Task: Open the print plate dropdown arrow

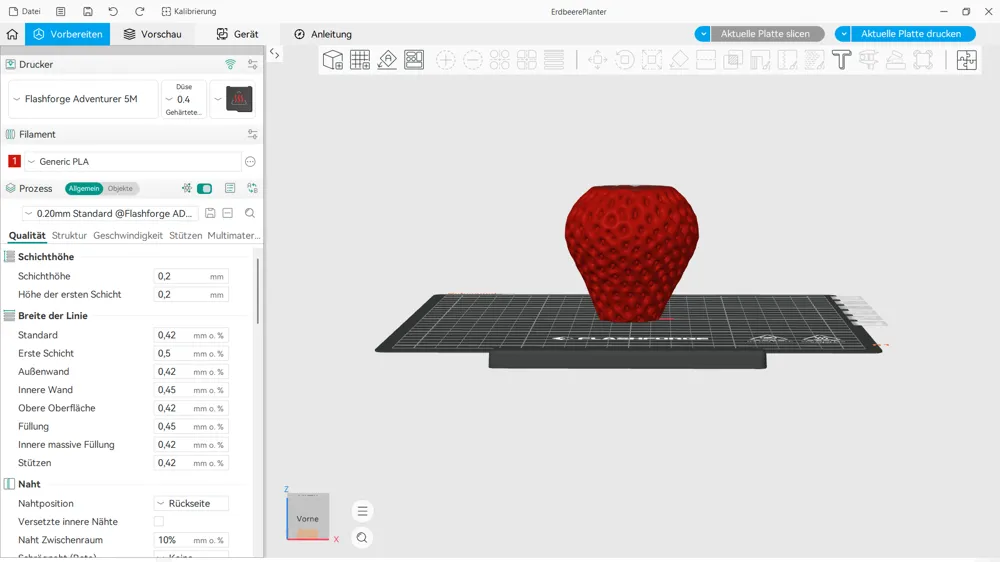Action: point(843,34)
